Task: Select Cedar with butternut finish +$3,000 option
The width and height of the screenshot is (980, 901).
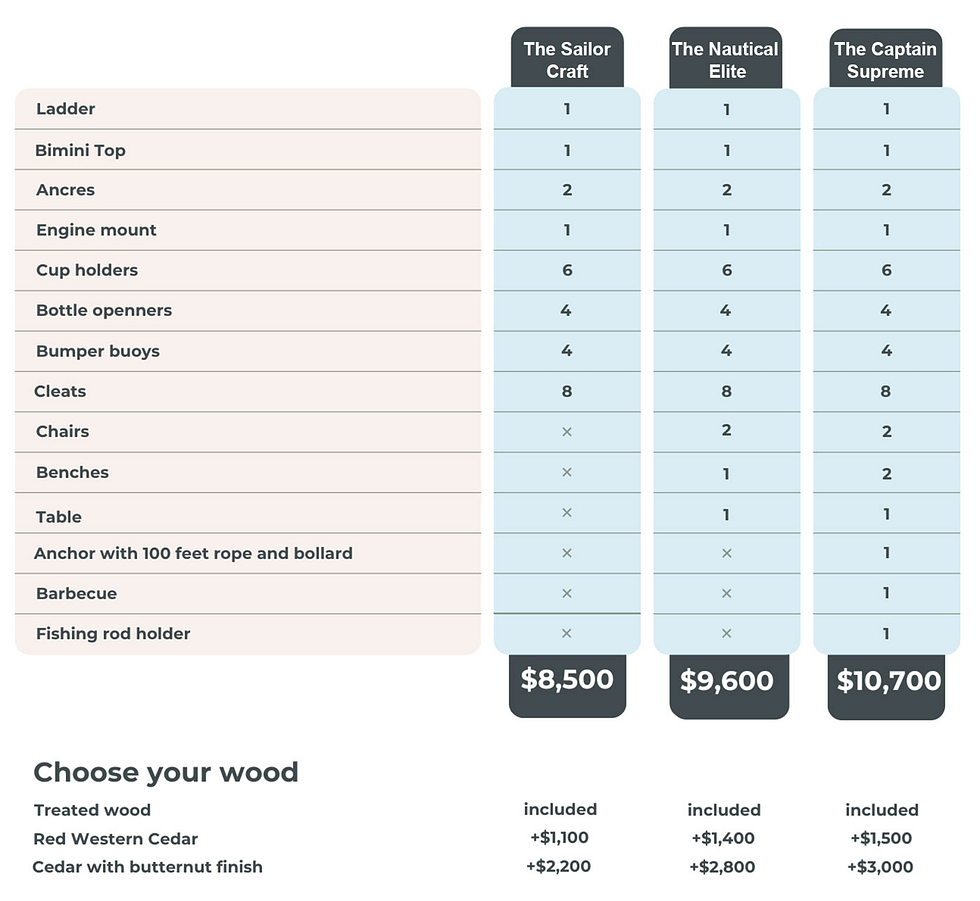Action: tap(880, 867)
